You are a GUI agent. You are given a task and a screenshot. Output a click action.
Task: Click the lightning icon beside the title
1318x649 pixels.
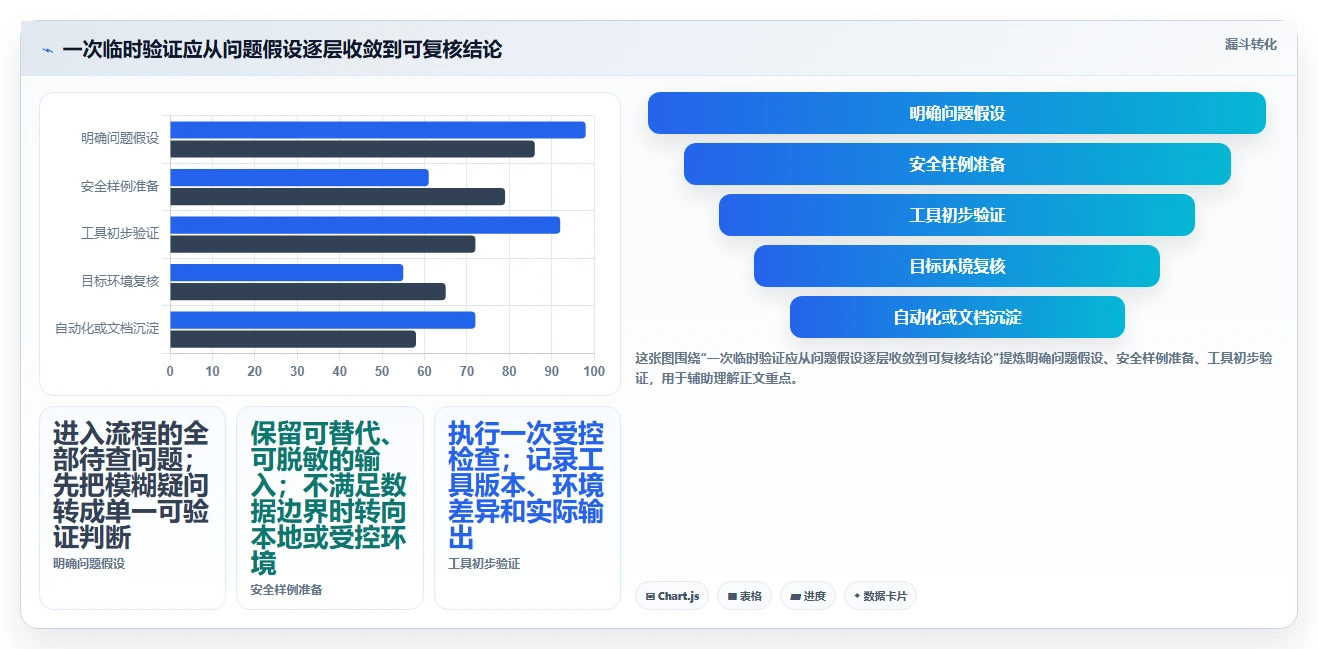(47, 50)
